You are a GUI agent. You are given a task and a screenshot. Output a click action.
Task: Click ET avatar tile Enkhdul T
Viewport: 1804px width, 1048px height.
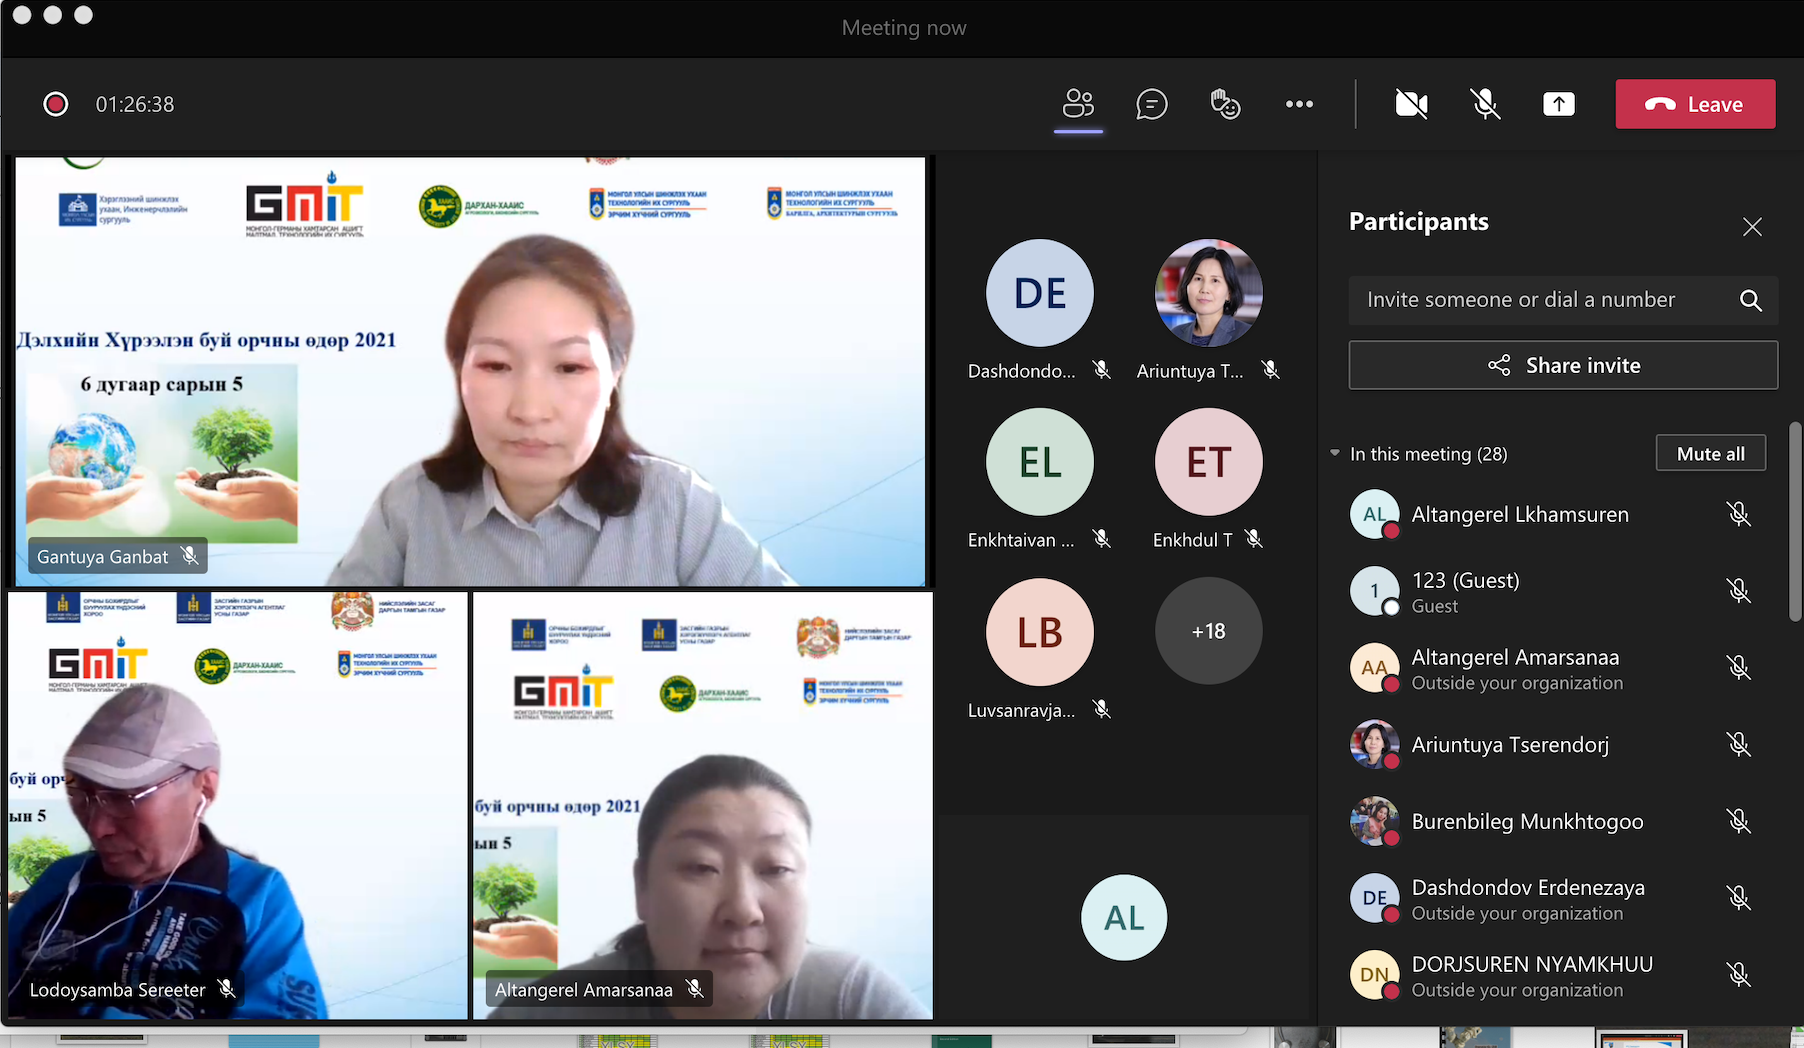[x=1209, y=462]
